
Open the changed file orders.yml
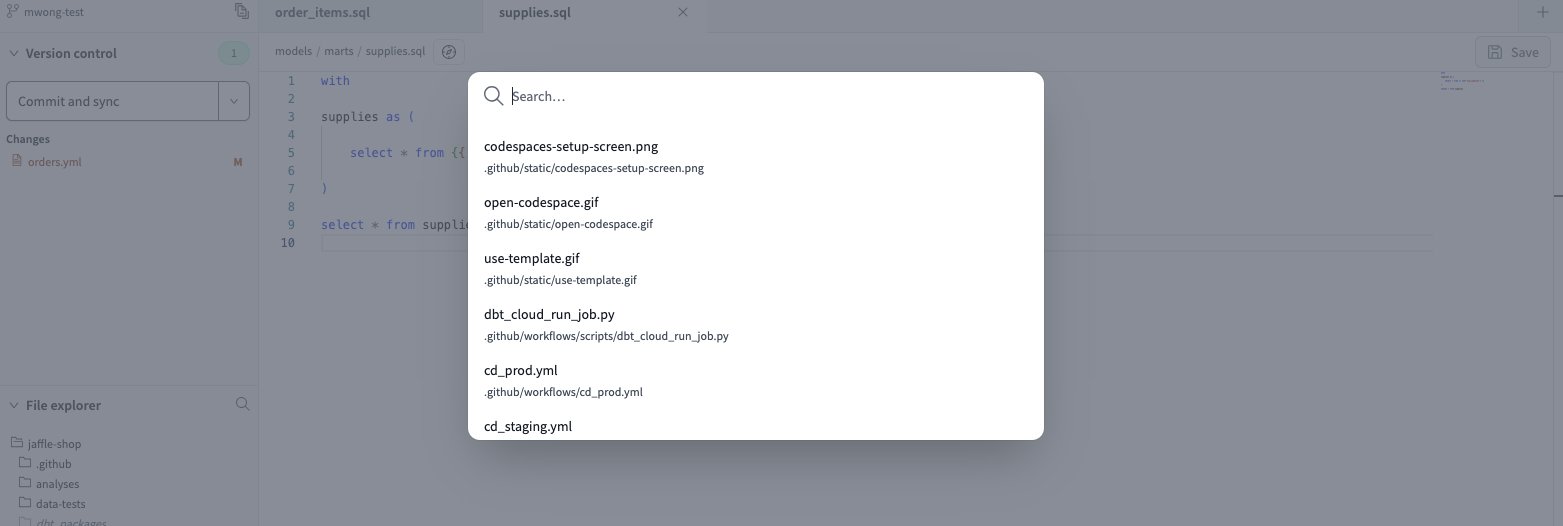(x=54, y=162)
